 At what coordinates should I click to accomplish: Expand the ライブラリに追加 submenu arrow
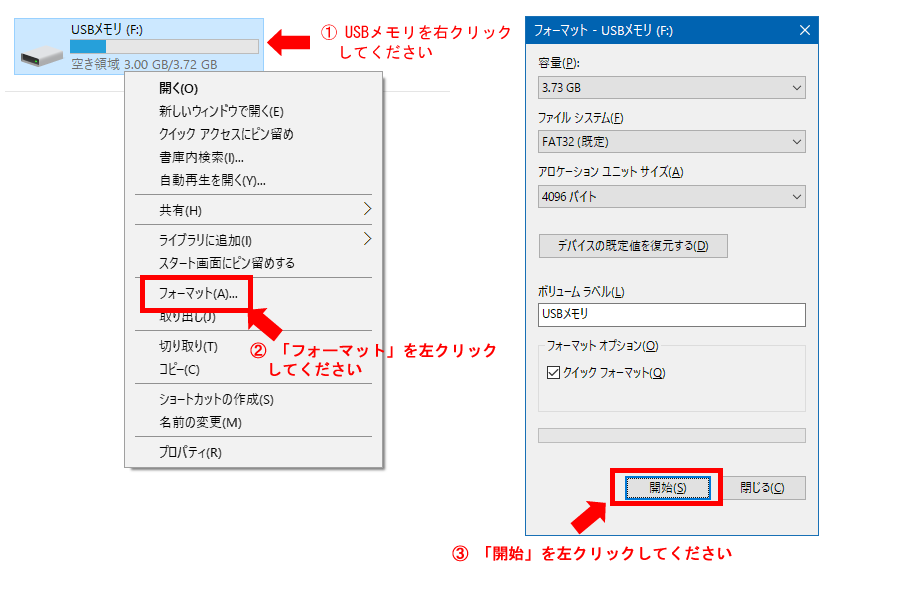(x=367, y=239)
